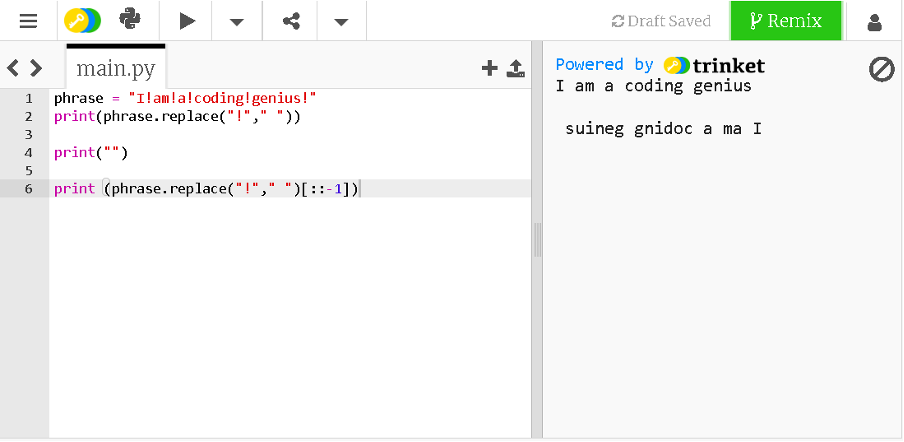Add a new file with plus icon

point(489,68)
